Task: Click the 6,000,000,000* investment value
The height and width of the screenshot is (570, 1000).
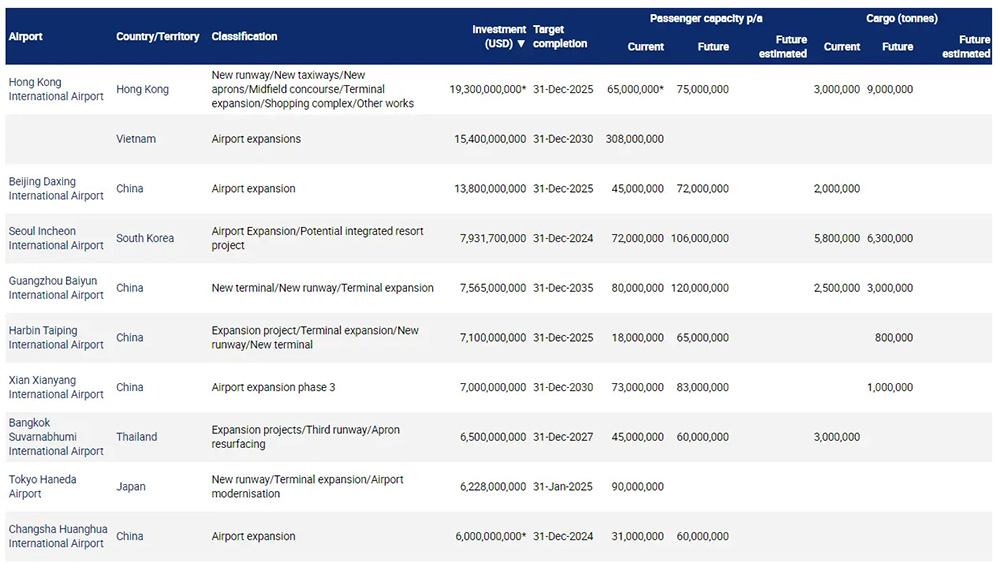Action: (491, 536)
